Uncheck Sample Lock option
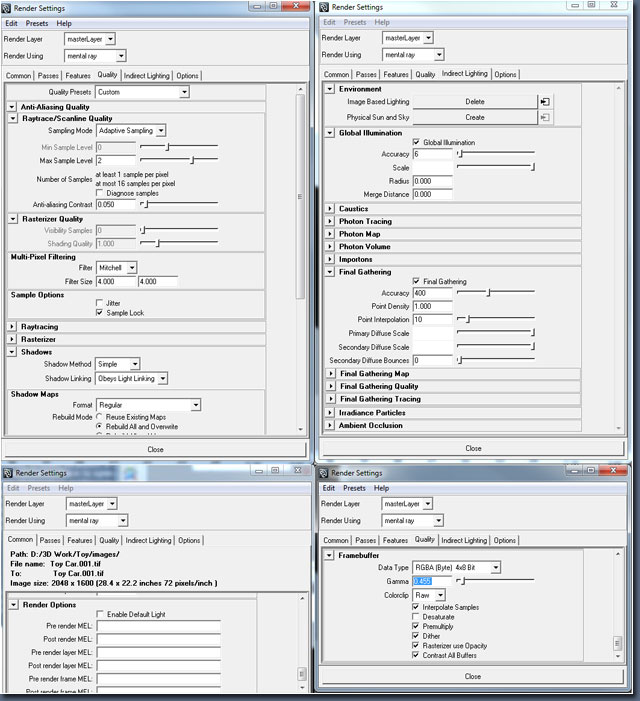The image size is (640, 701). pyautogui.click(x=100, y=312)
